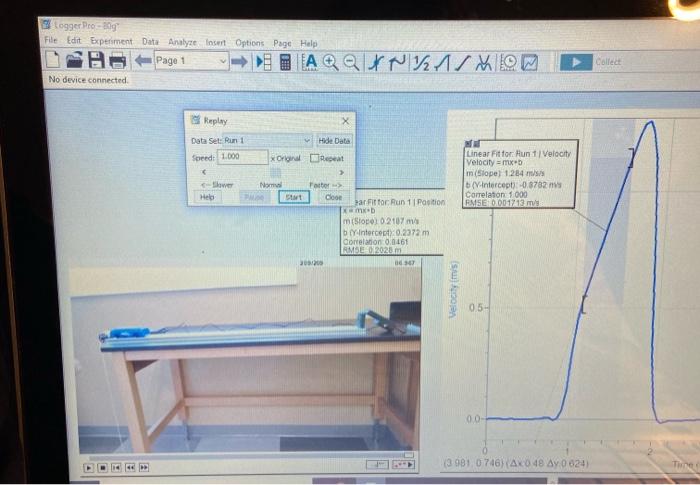This screenshot has width=700, height=485.
Task: Open the Page 1 dropdown
Action: coord(191,61)
